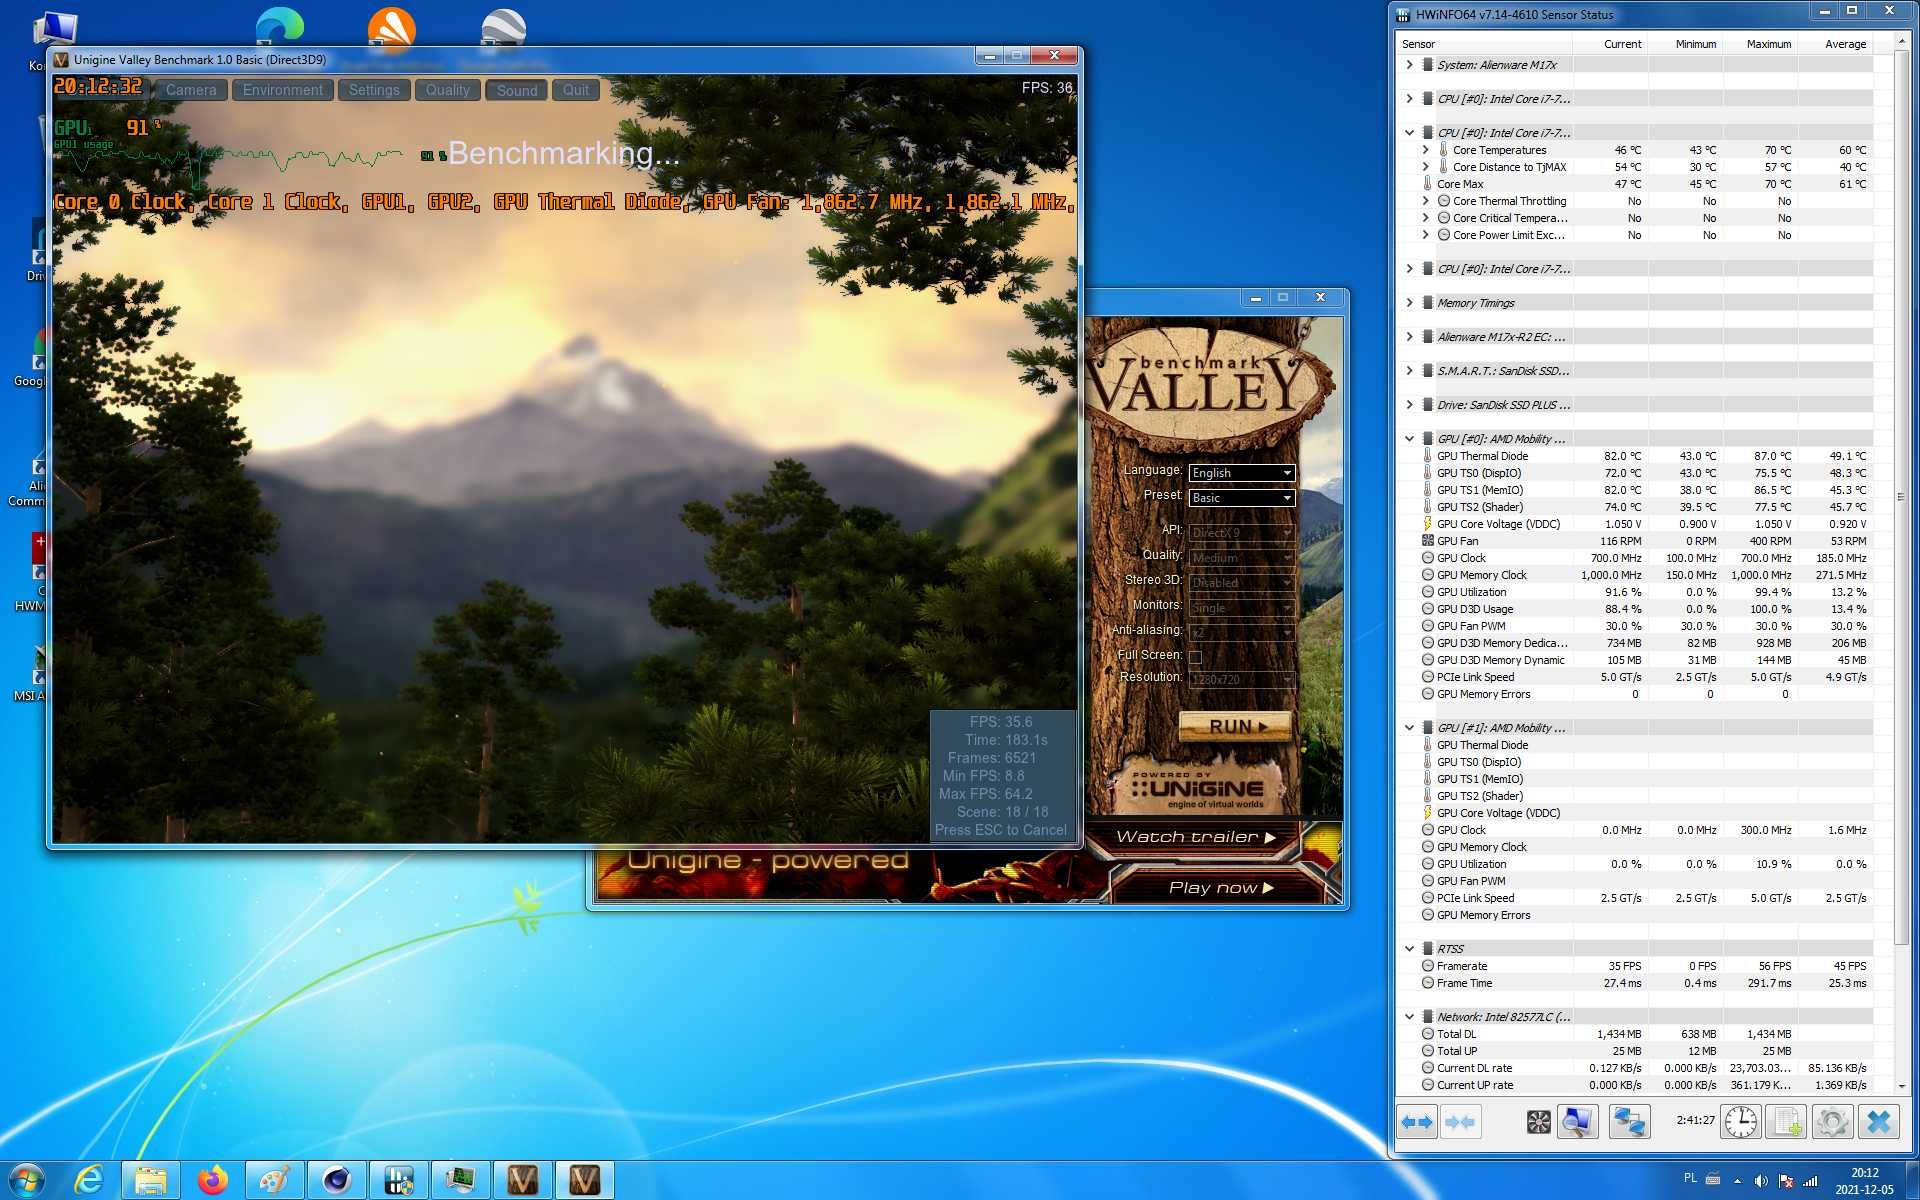Screen dimensions: 1920x1200
Task: Expand the RTSS sensor group
Action: 1410,948
